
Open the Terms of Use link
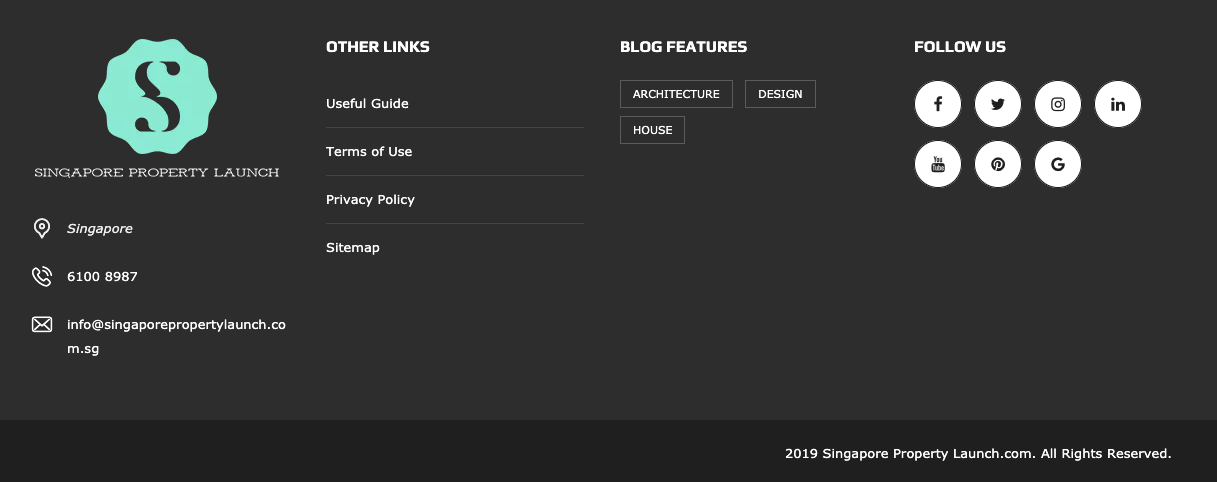click(x=369, y=152)
